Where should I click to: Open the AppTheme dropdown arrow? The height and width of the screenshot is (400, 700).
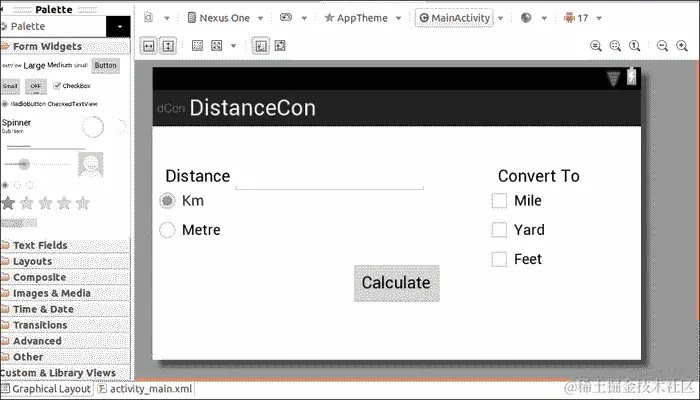pos(398,18)
